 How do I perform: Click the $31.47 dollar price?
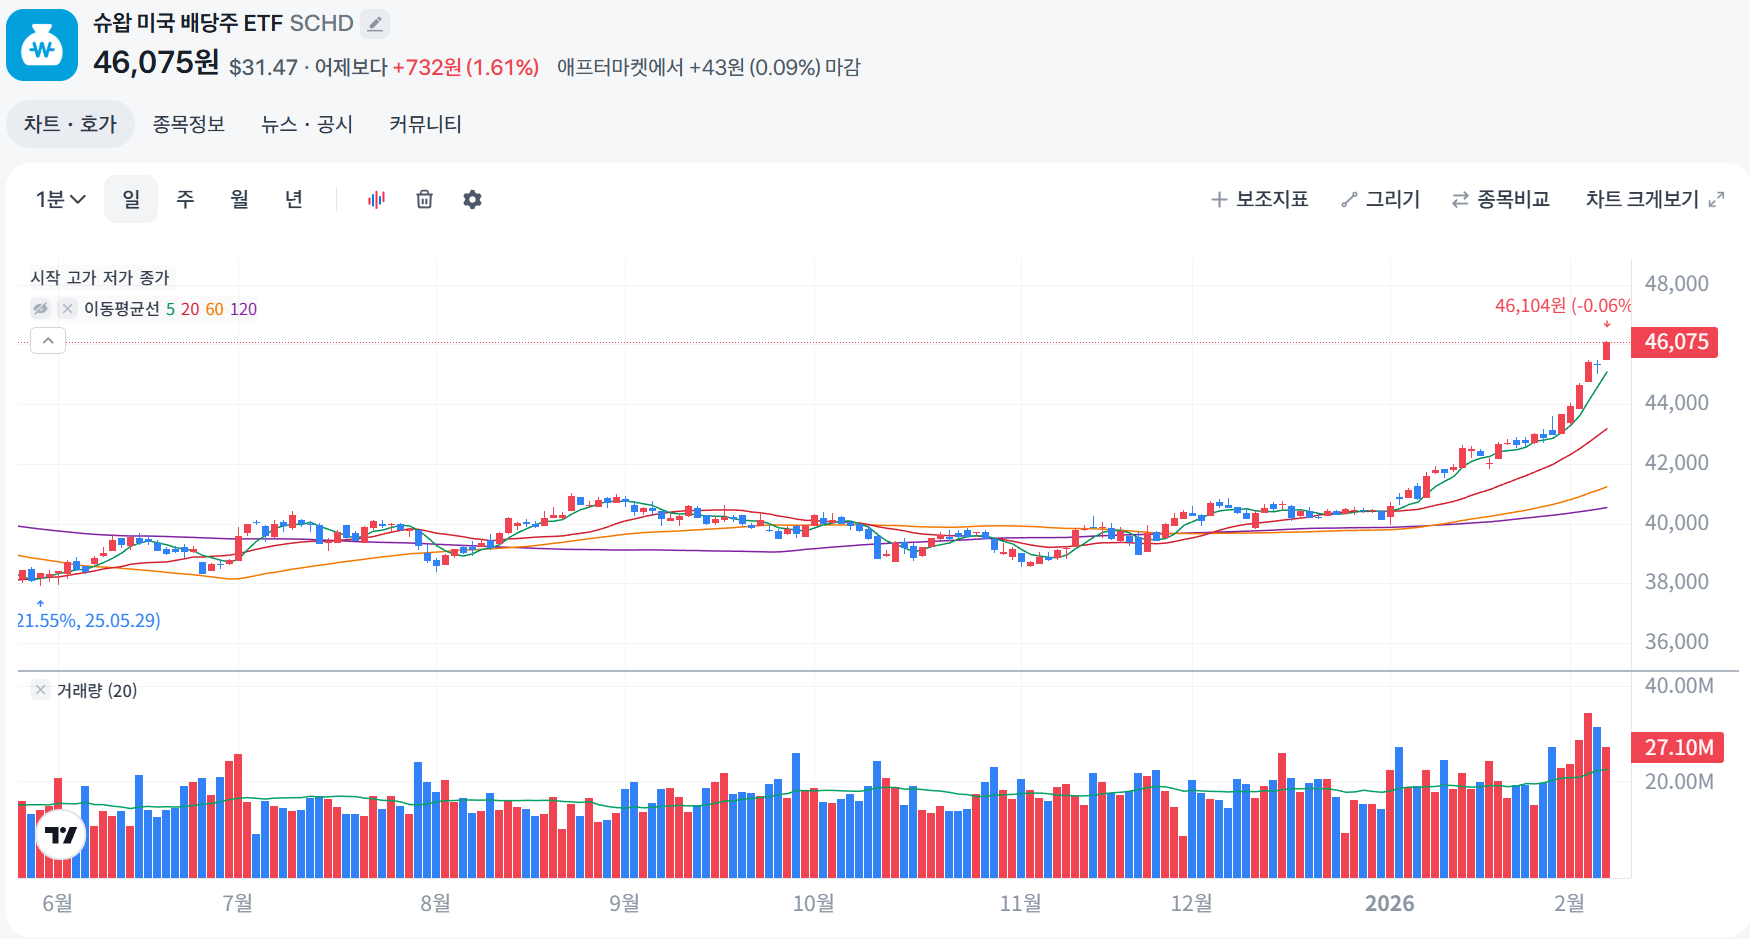[263, 67]
